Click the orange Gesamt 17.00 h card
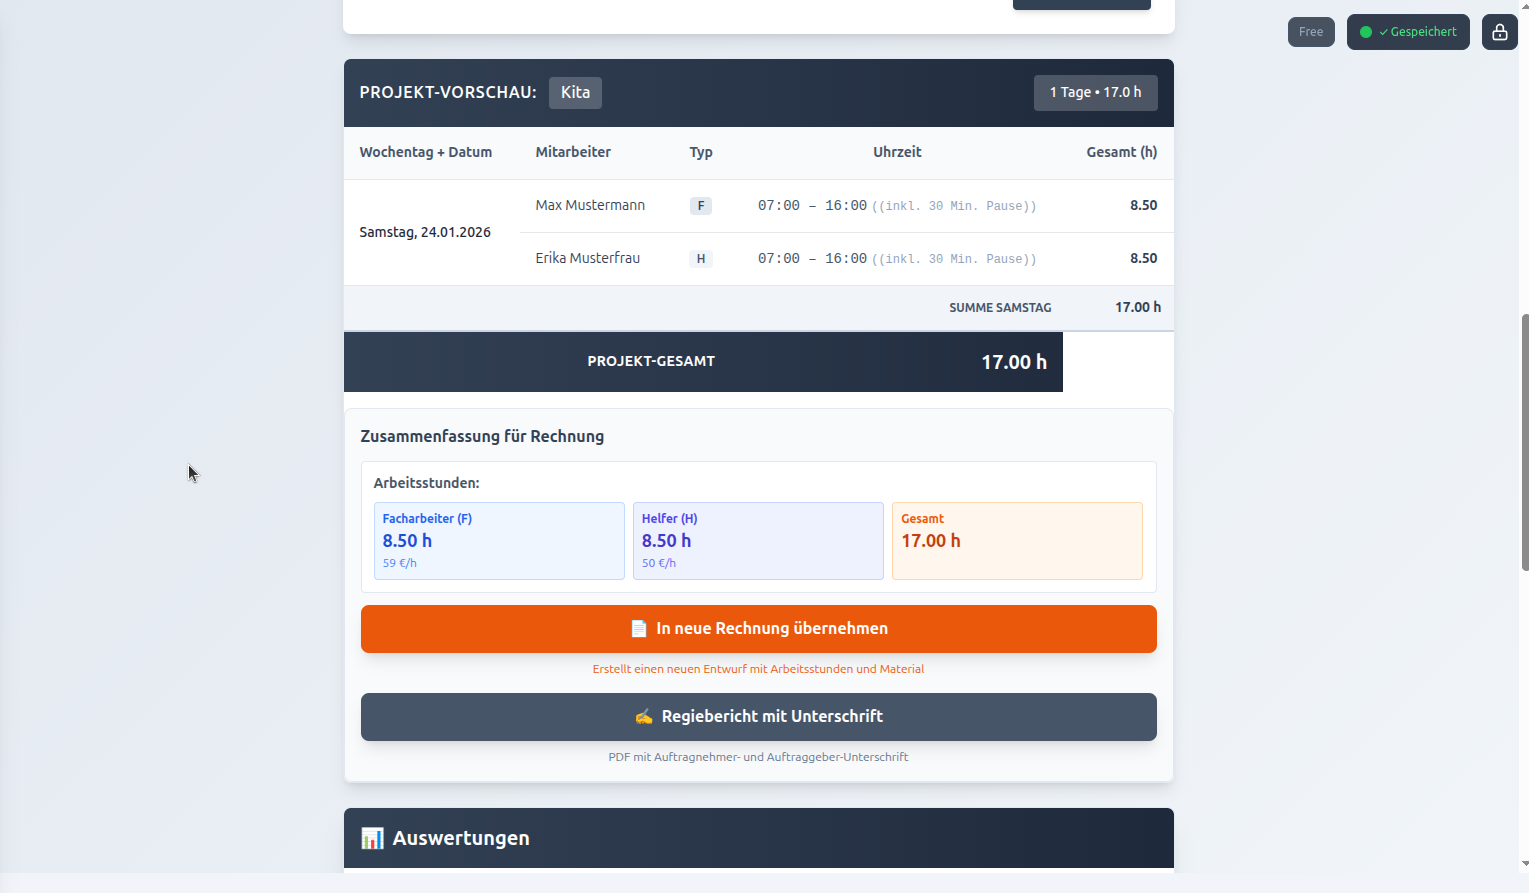 (1016, 541)
